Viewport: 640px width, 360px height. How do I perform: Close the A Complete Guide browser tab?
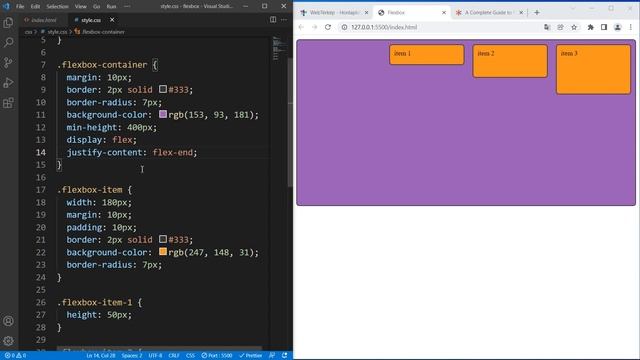[521, 13]
